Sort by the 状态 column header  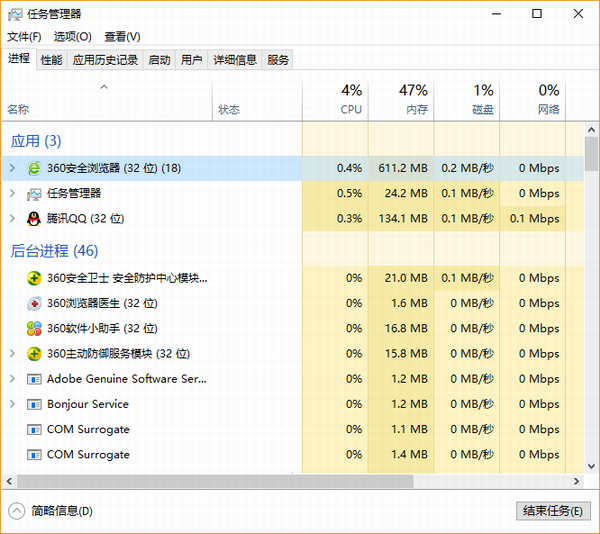coord(257,101)
